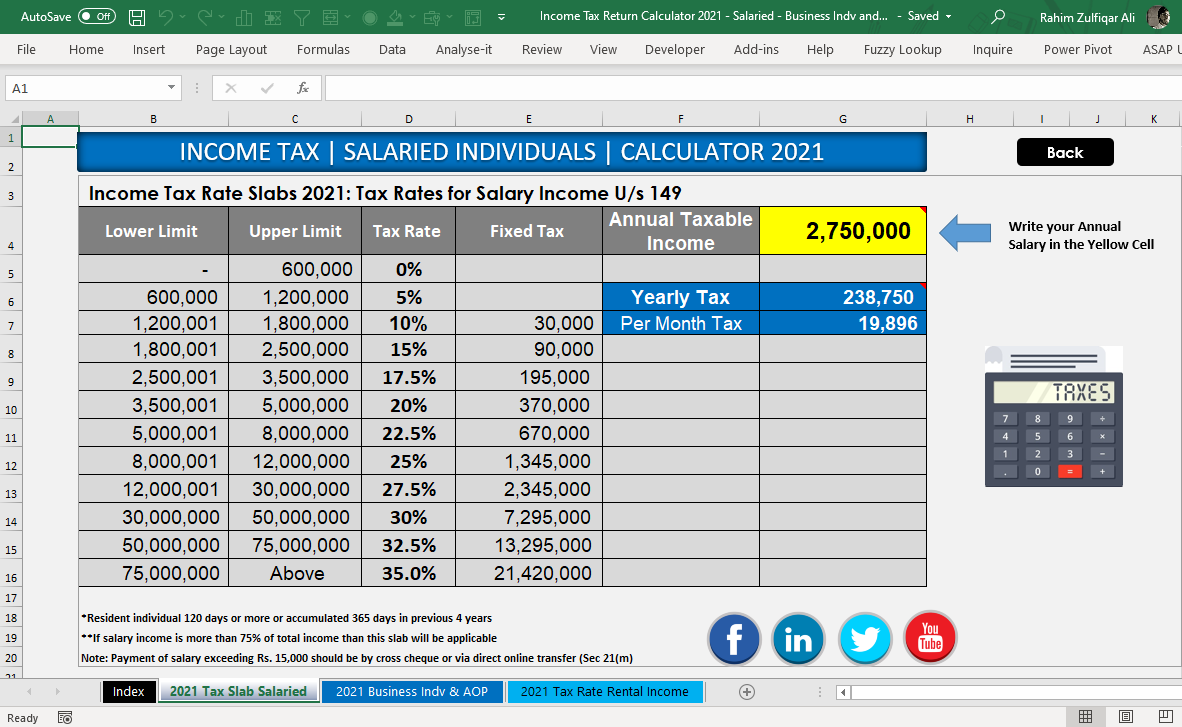Select the Per Month Tax value 19,896
1182x727 pixels.
tap(843, 324)
